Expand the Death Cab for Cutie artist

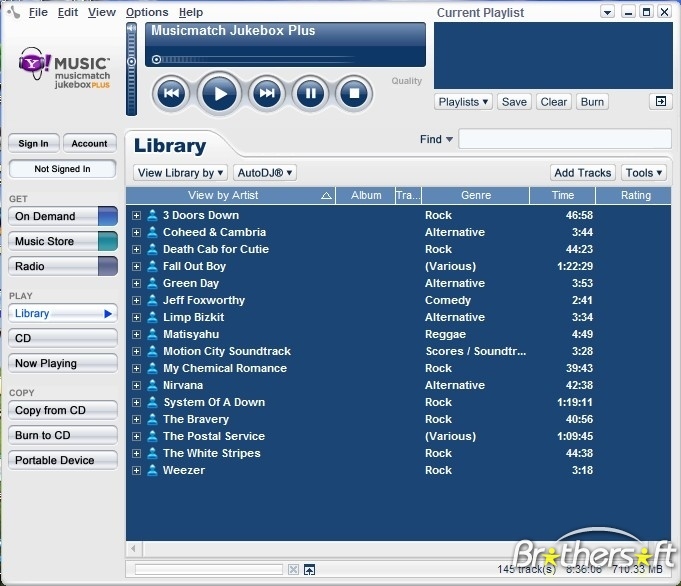point(136,249)
